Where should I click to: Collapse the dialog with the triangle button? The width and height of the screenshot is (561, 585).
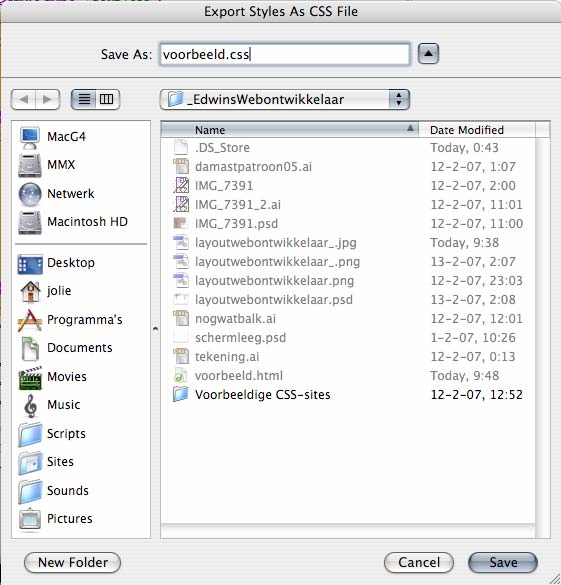(428, 54)
